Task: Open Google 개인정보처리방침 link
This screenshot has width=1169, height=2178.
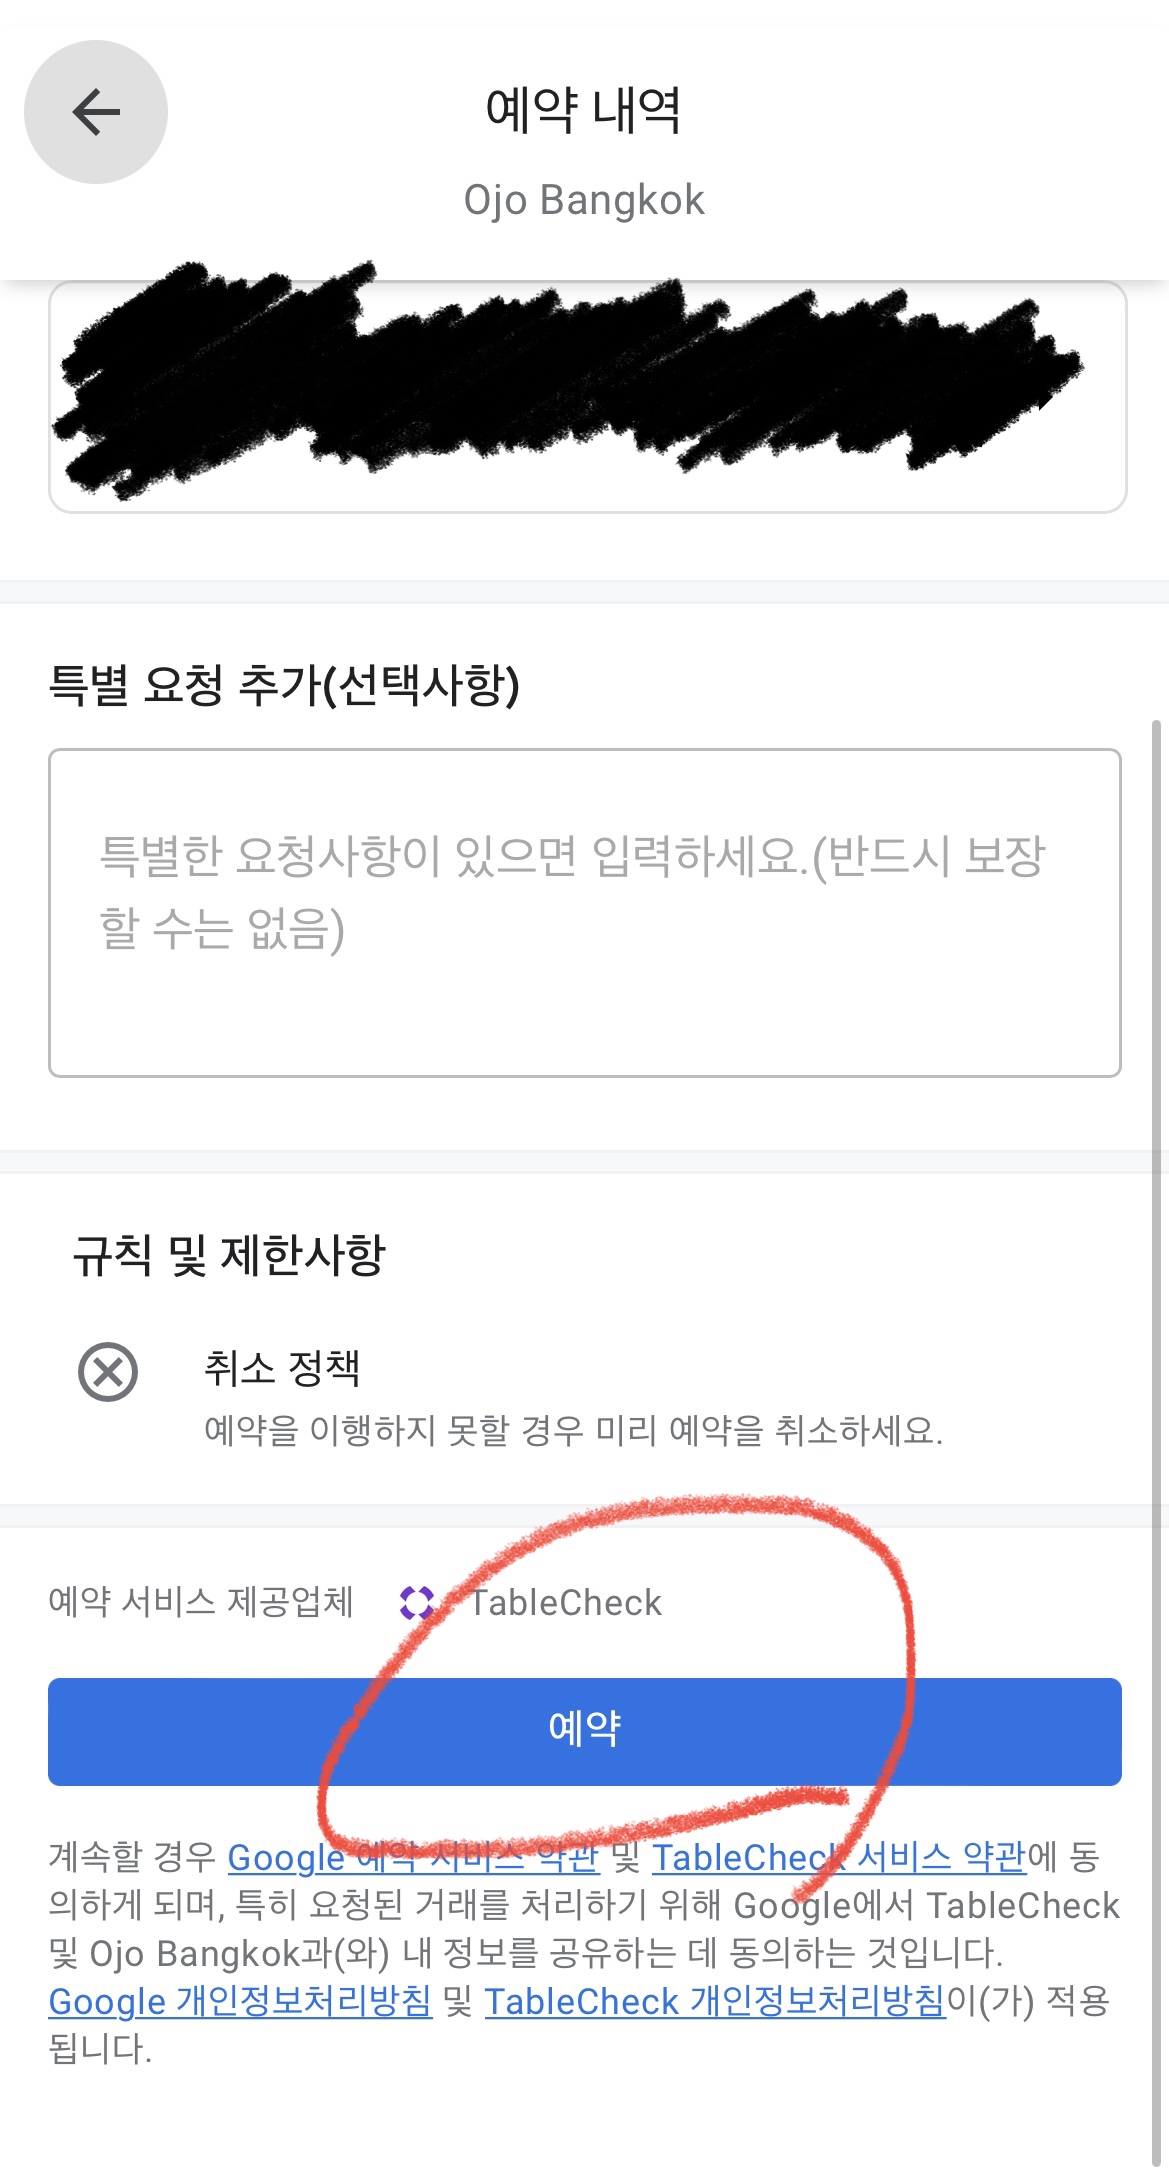Action: (x=240, y=2002)
